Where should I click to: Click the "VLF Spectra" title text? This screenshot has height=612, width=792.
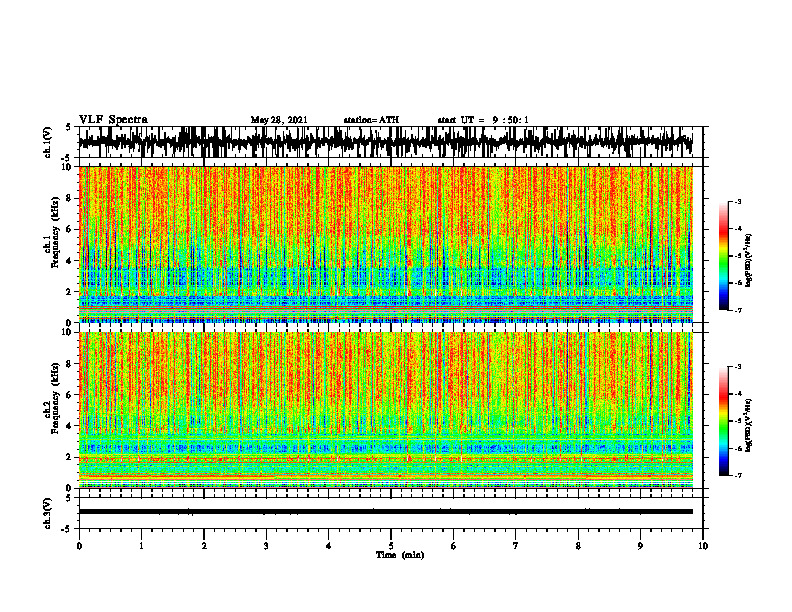point(113,120)
